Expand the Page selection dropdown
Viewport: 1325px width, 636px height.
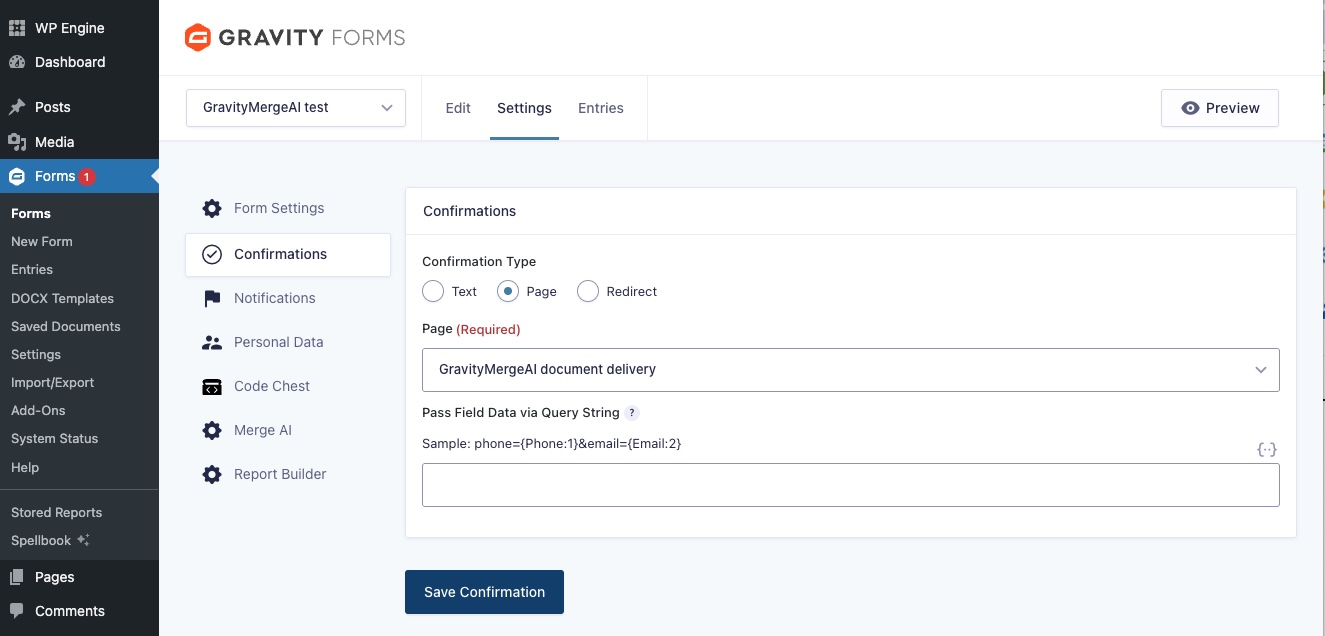pyautogui.click(x=850, y=370)
